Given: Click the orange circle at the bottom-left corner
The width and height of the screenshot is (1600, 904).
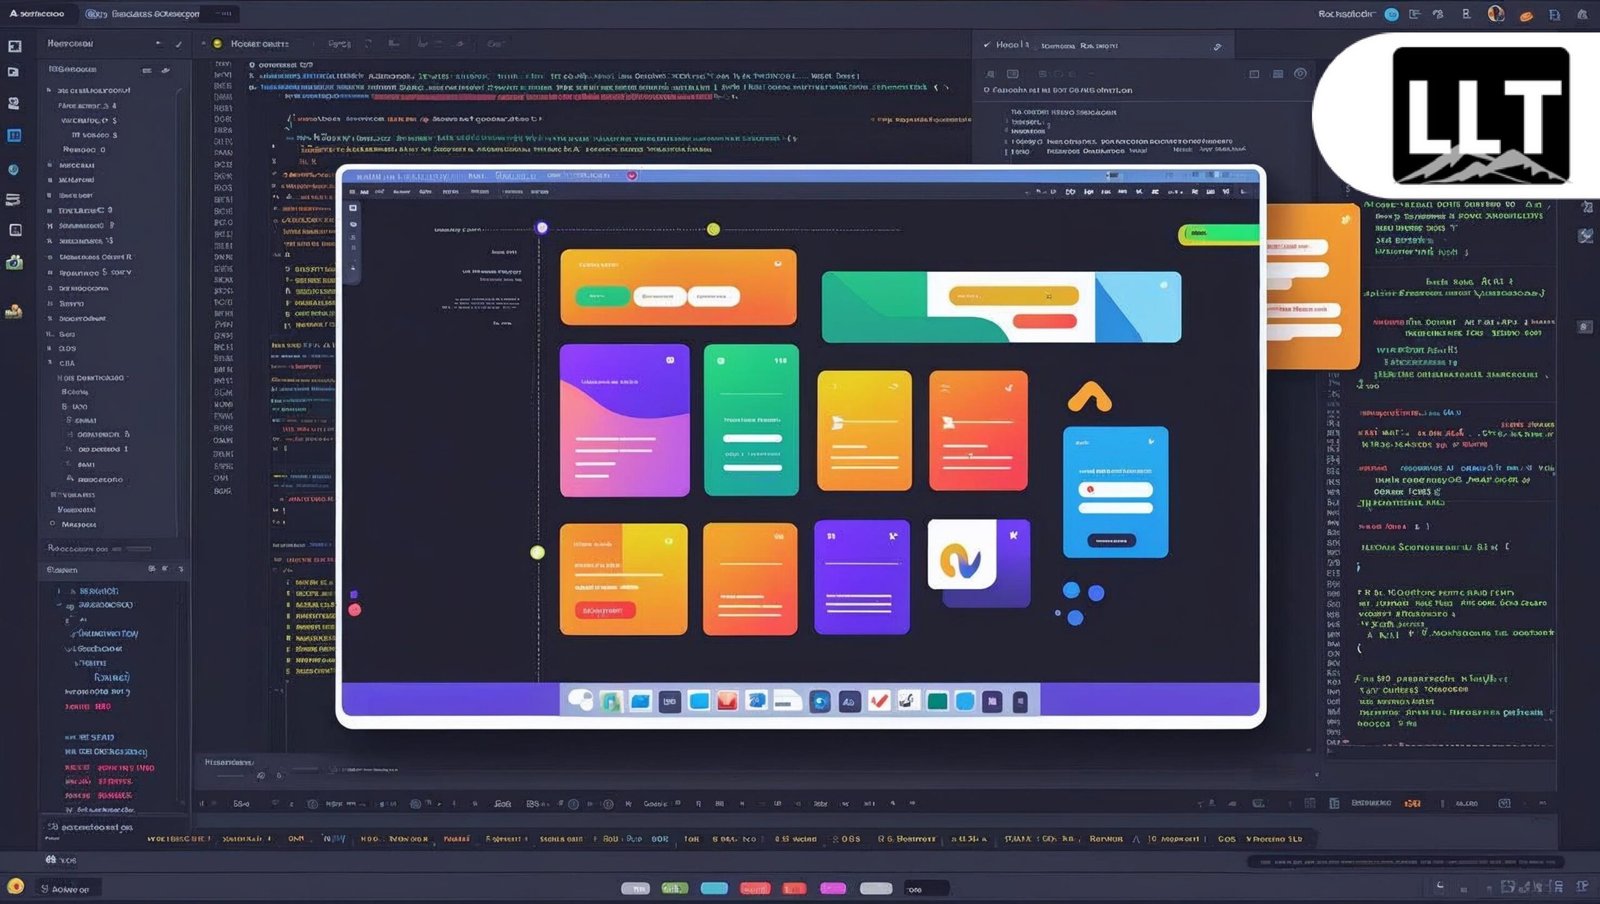Looking at the screenshot, I should click(x=15, y=886).
